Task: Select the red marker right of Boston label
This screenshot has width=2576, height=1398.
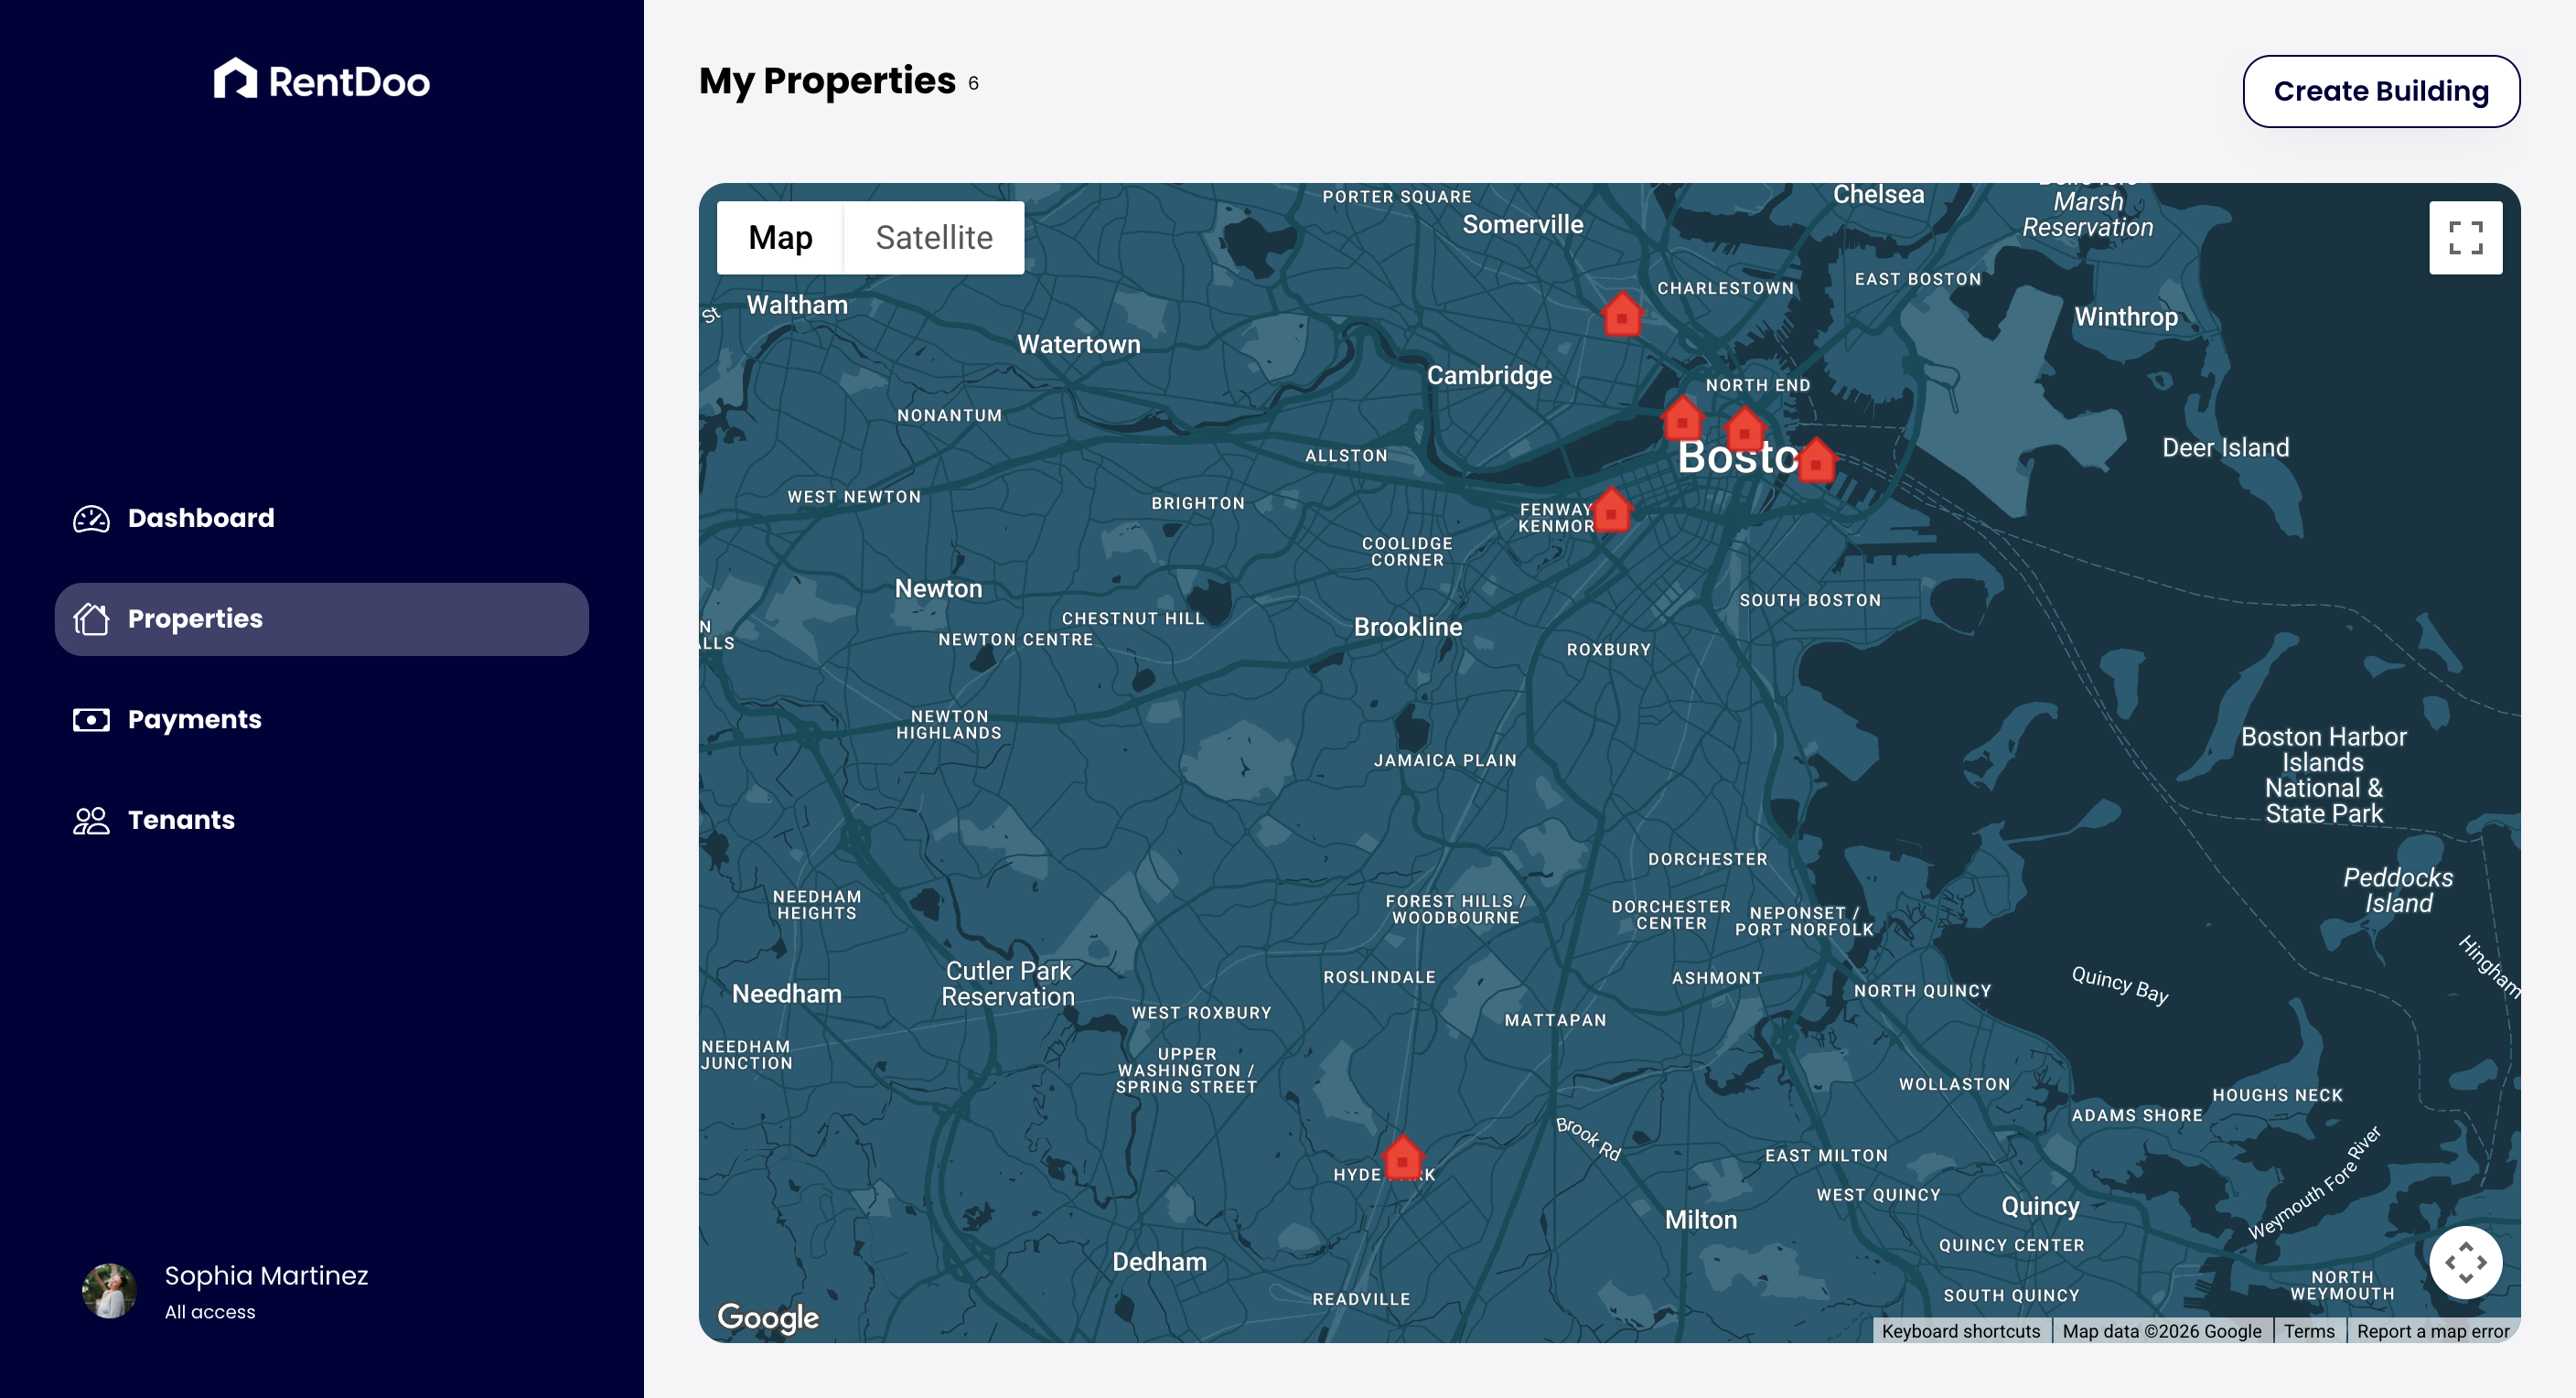Action: point(1816,460)
